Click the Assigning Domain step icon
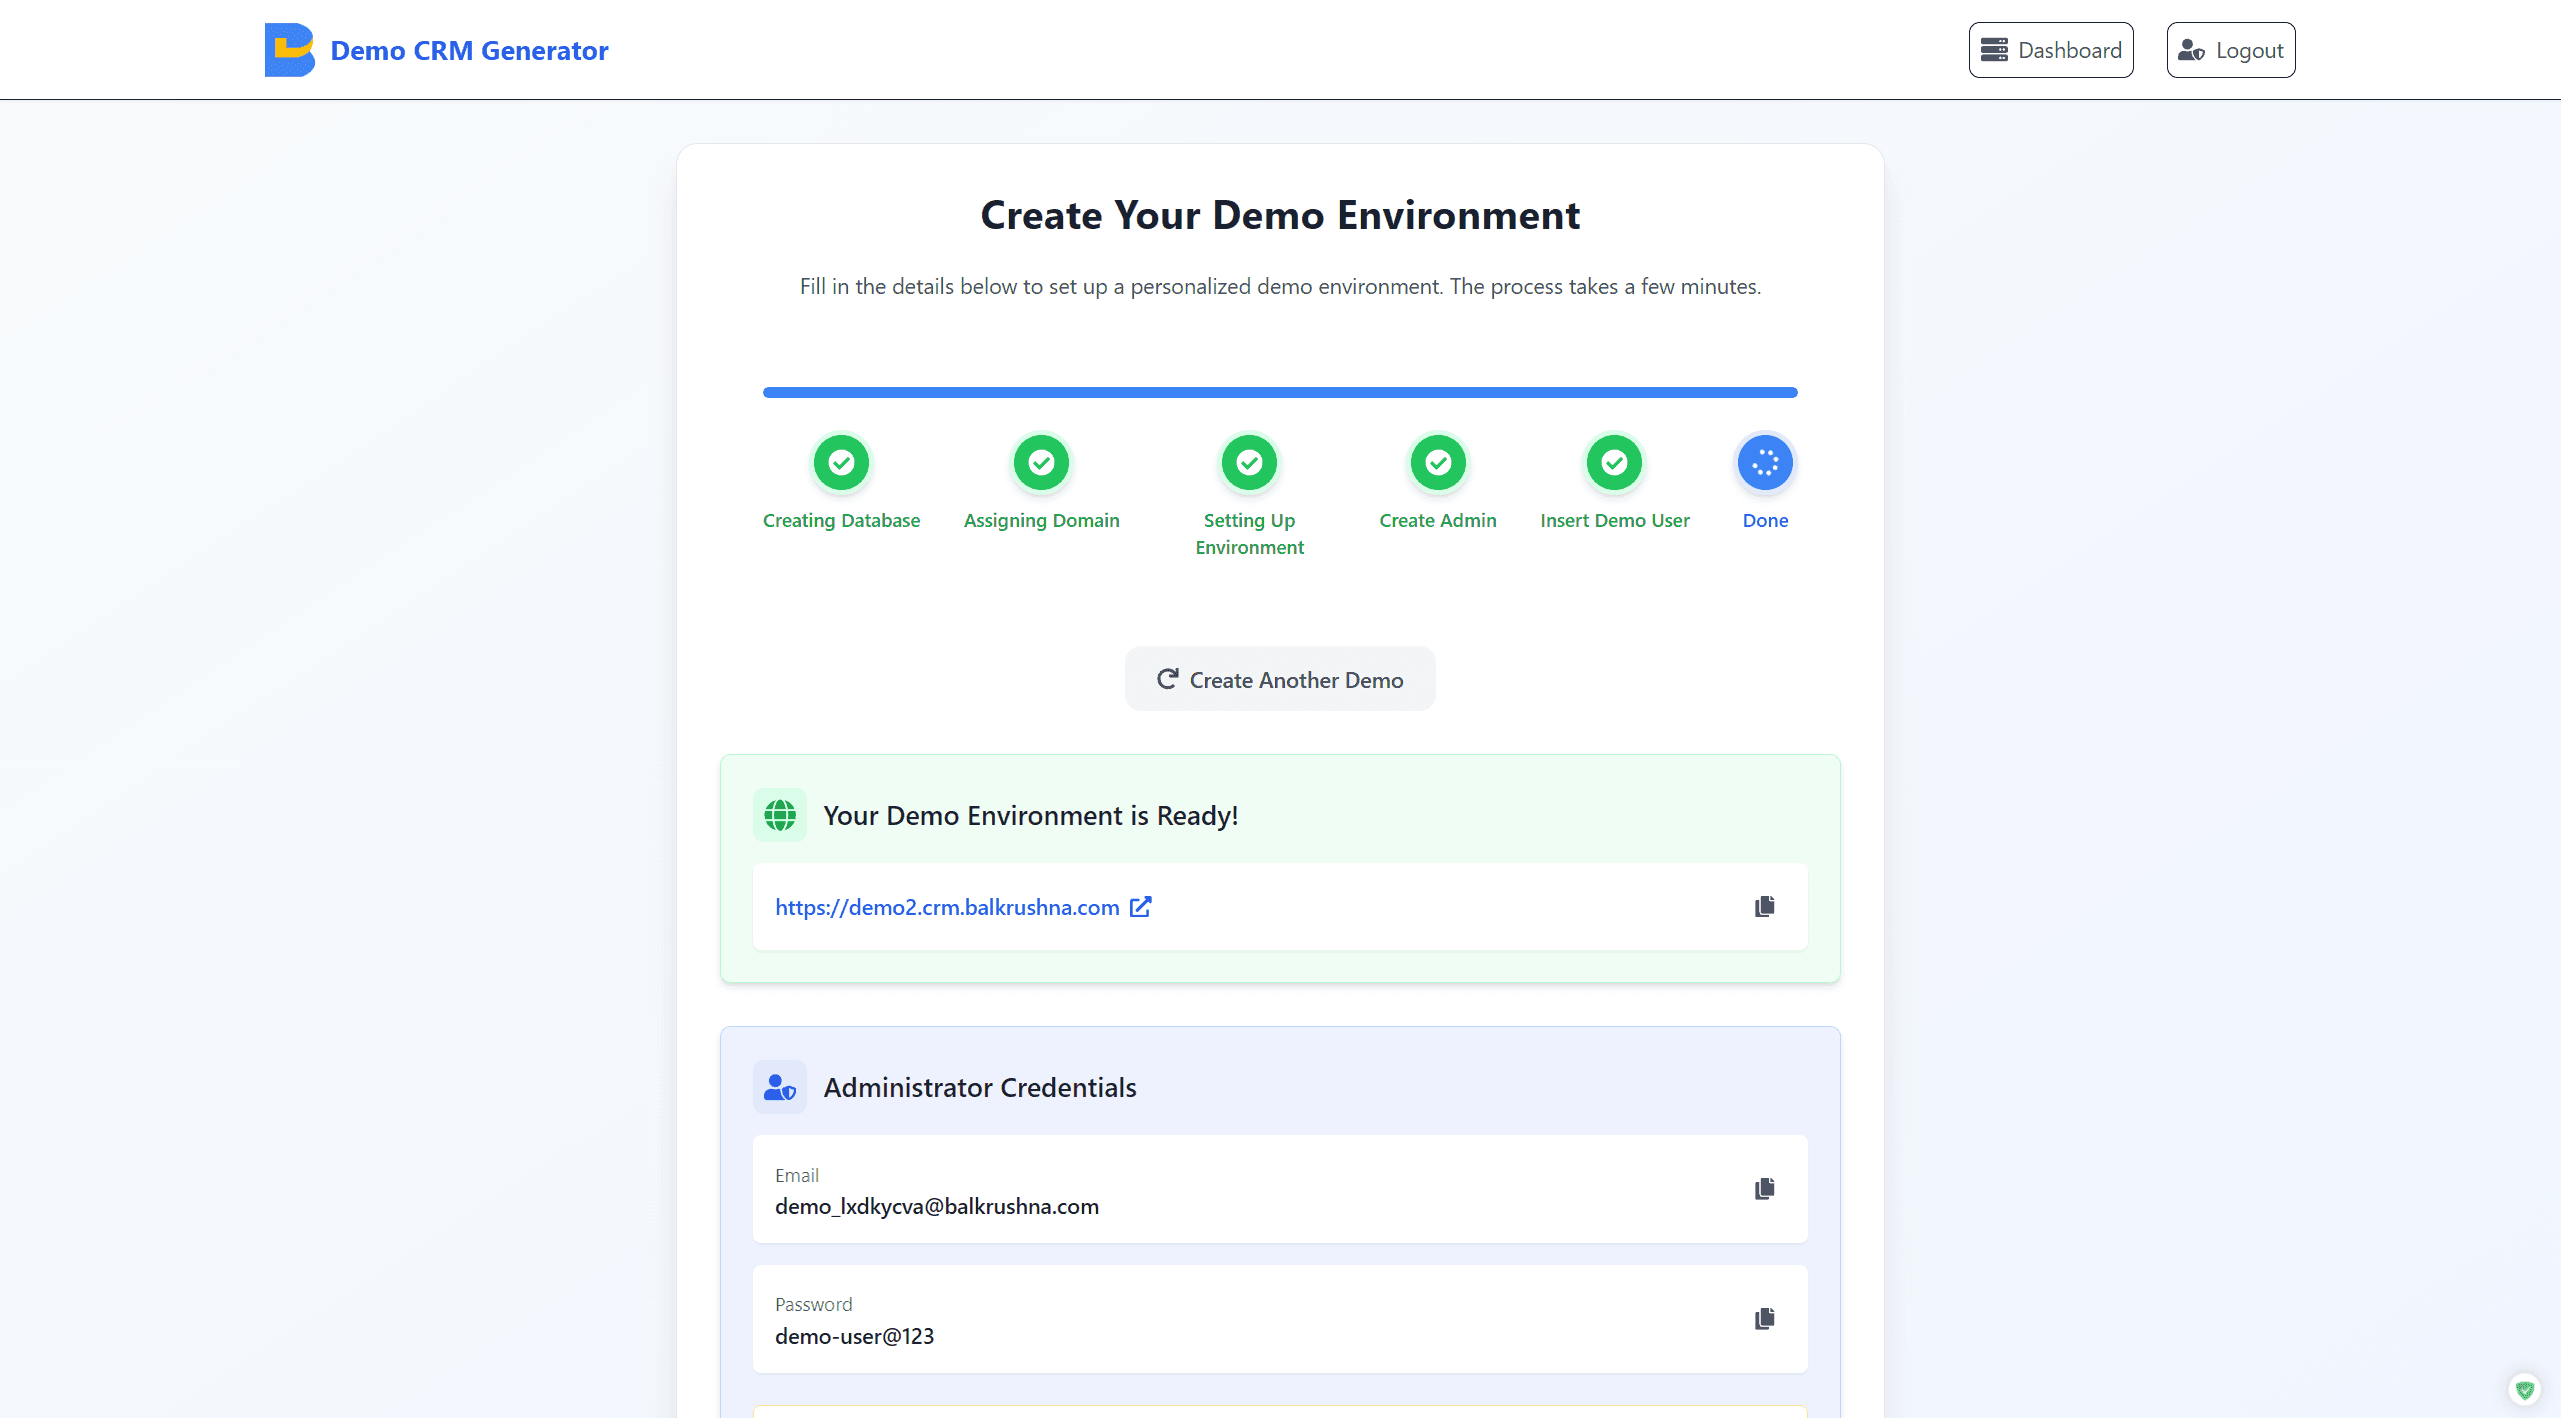 coord(1040,462)
